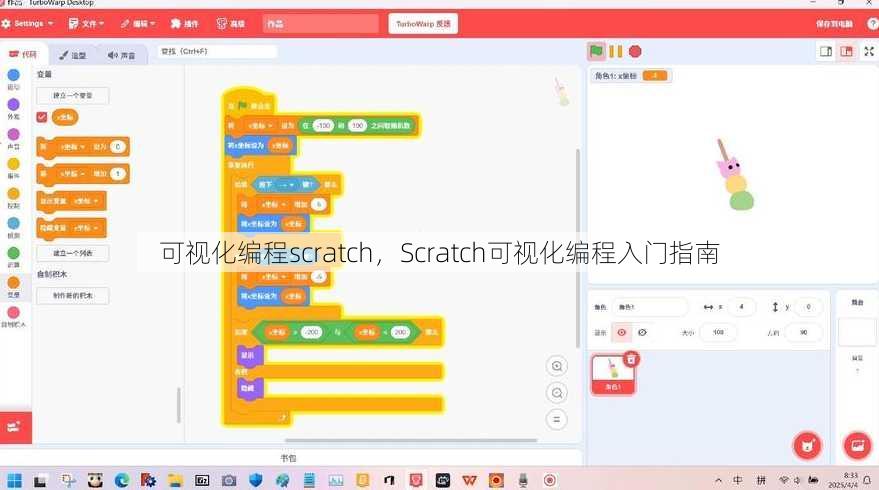The height and width of the screenshot is (490, 879).
Task: Toggle the x坐标 variable monitor checkbox
Action: pyautogui.click(x=41, y=117)
